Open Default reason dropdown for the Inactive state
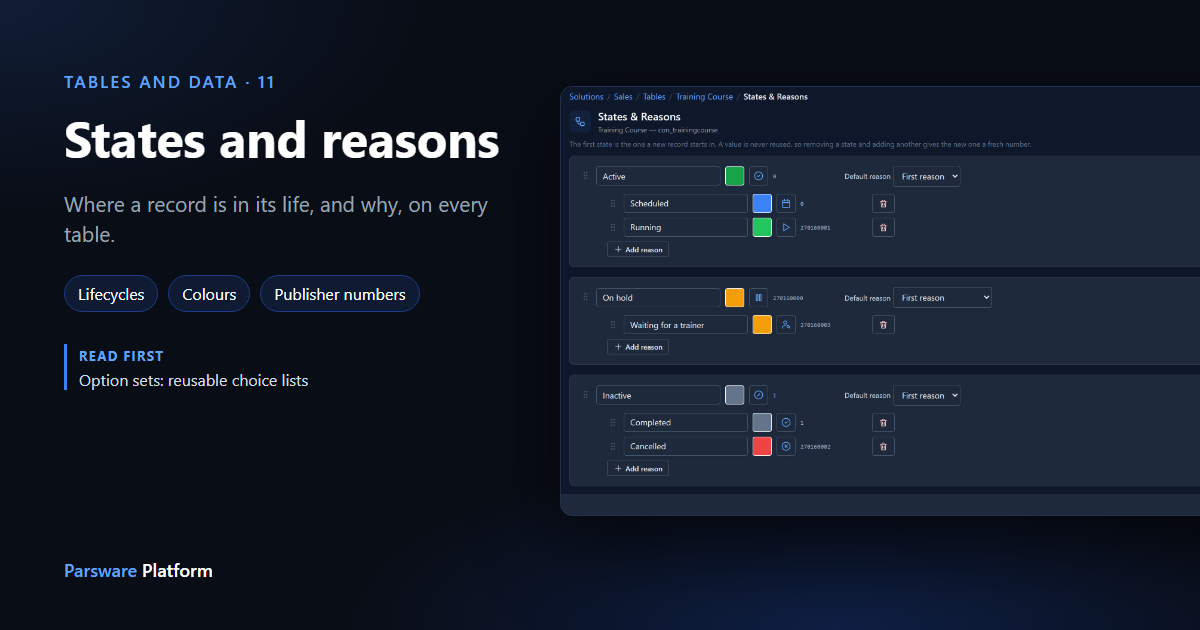 (x=927, y=395)
